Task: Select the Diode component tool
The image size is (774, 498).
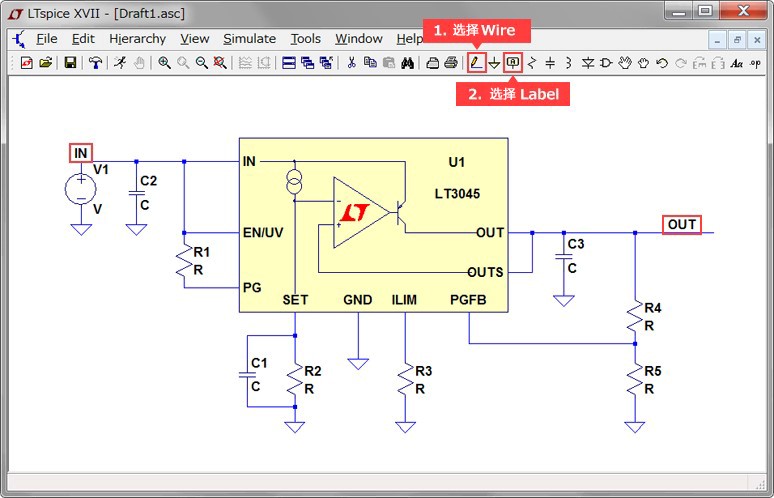Action: pos(588,63)
